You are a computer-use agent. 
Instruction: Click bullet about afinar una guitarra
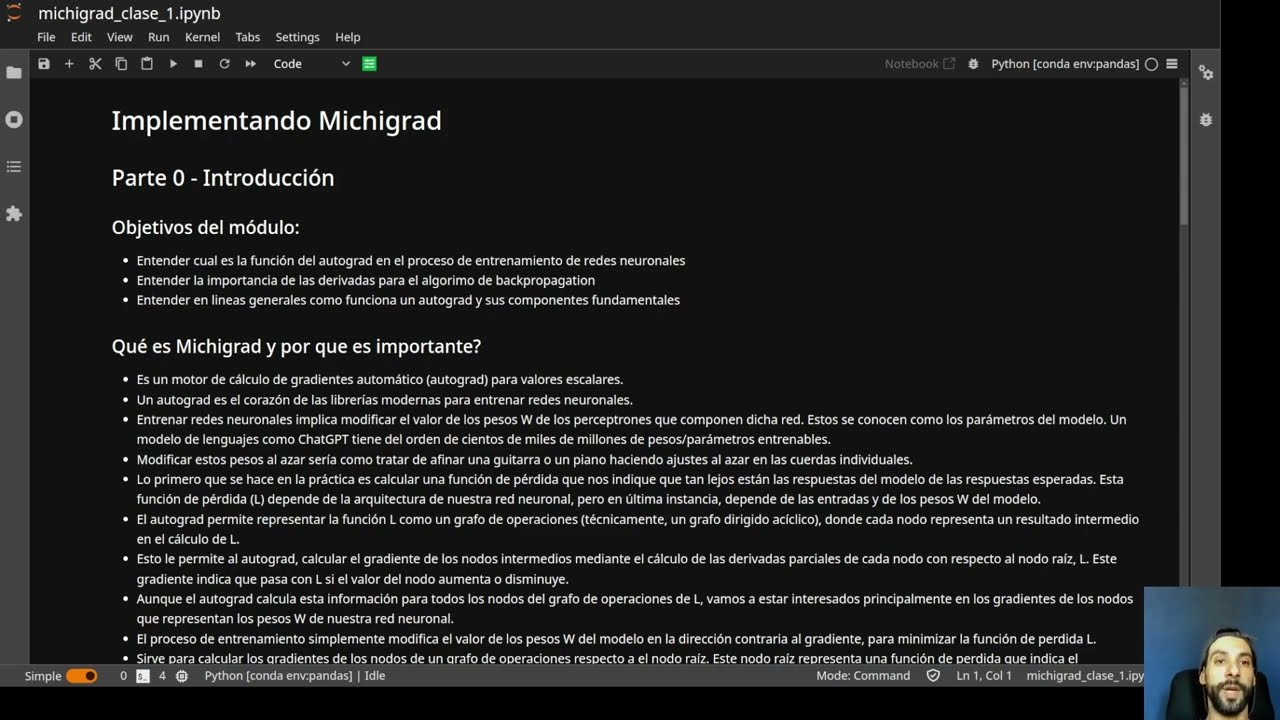pos(524,460)
